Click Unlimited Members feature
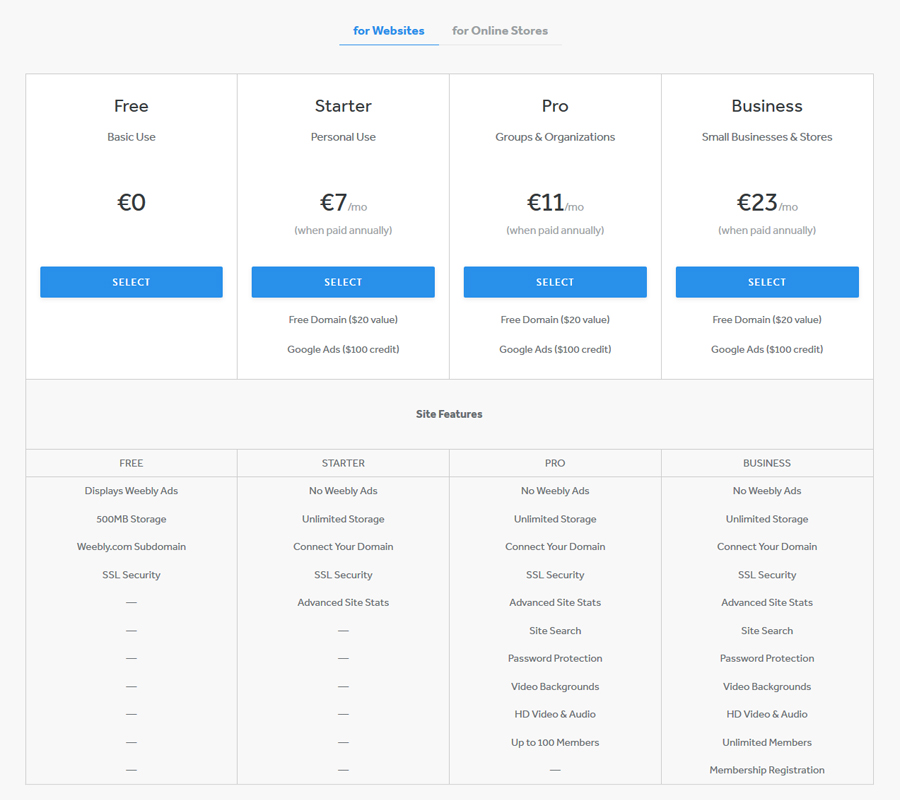900x800 pixels. tap(767, 742)
